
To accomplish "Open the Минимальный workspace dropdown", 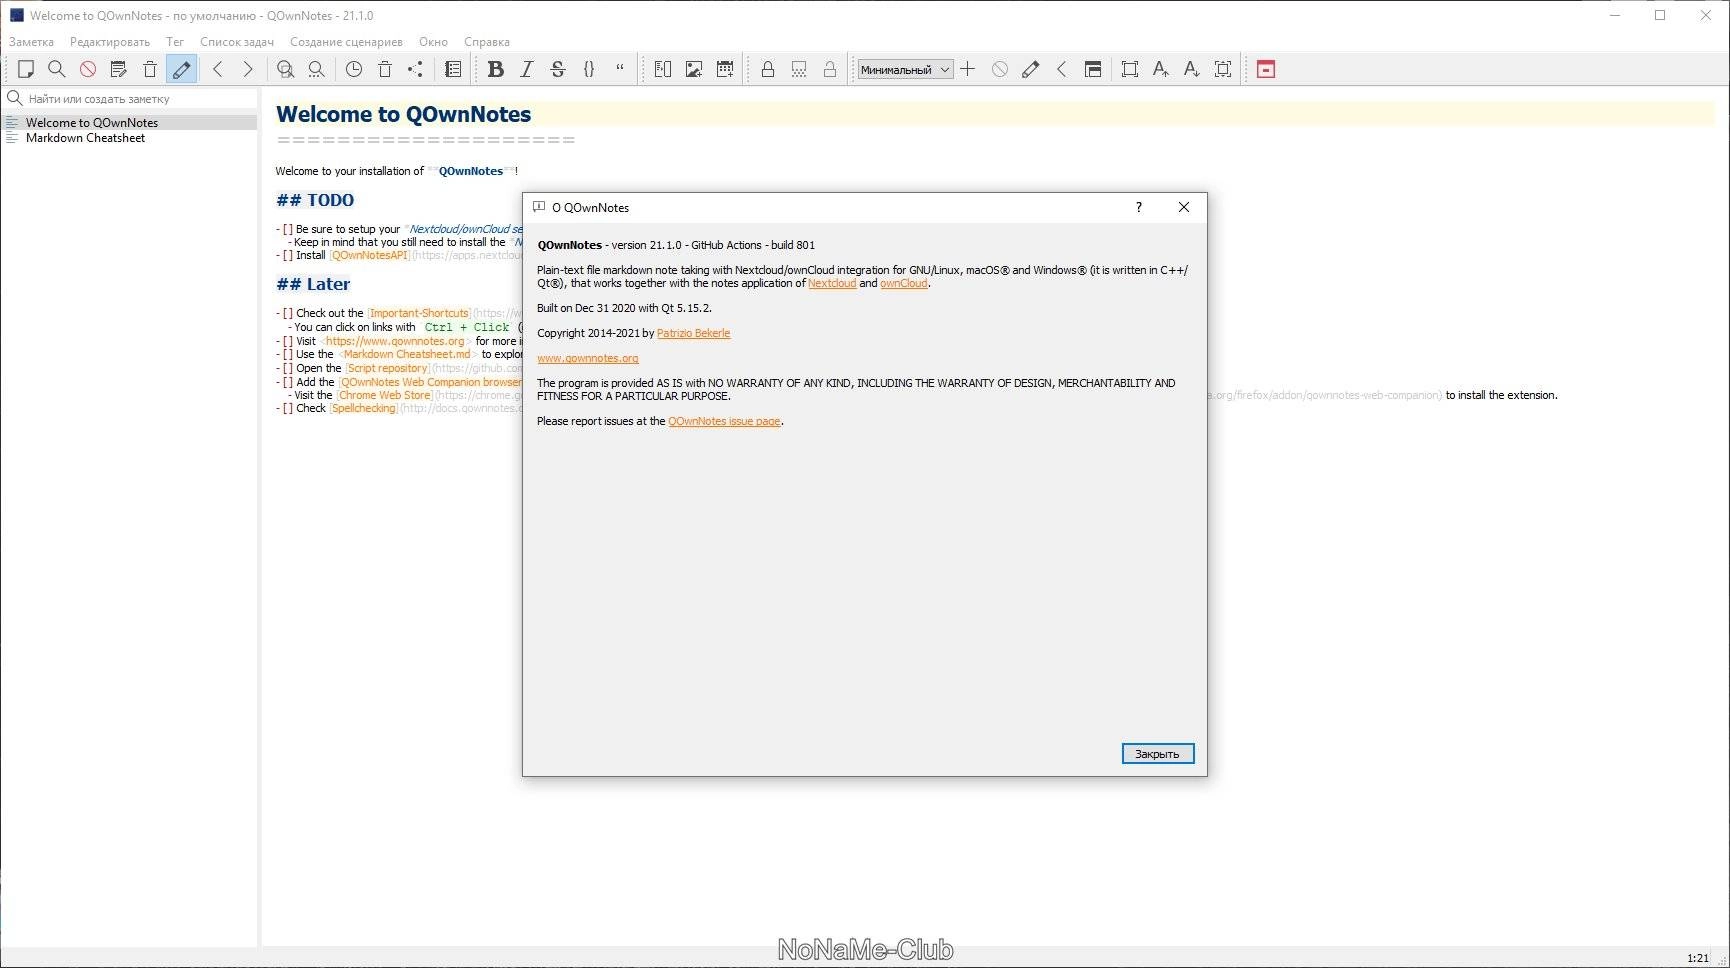I will 905,70.
